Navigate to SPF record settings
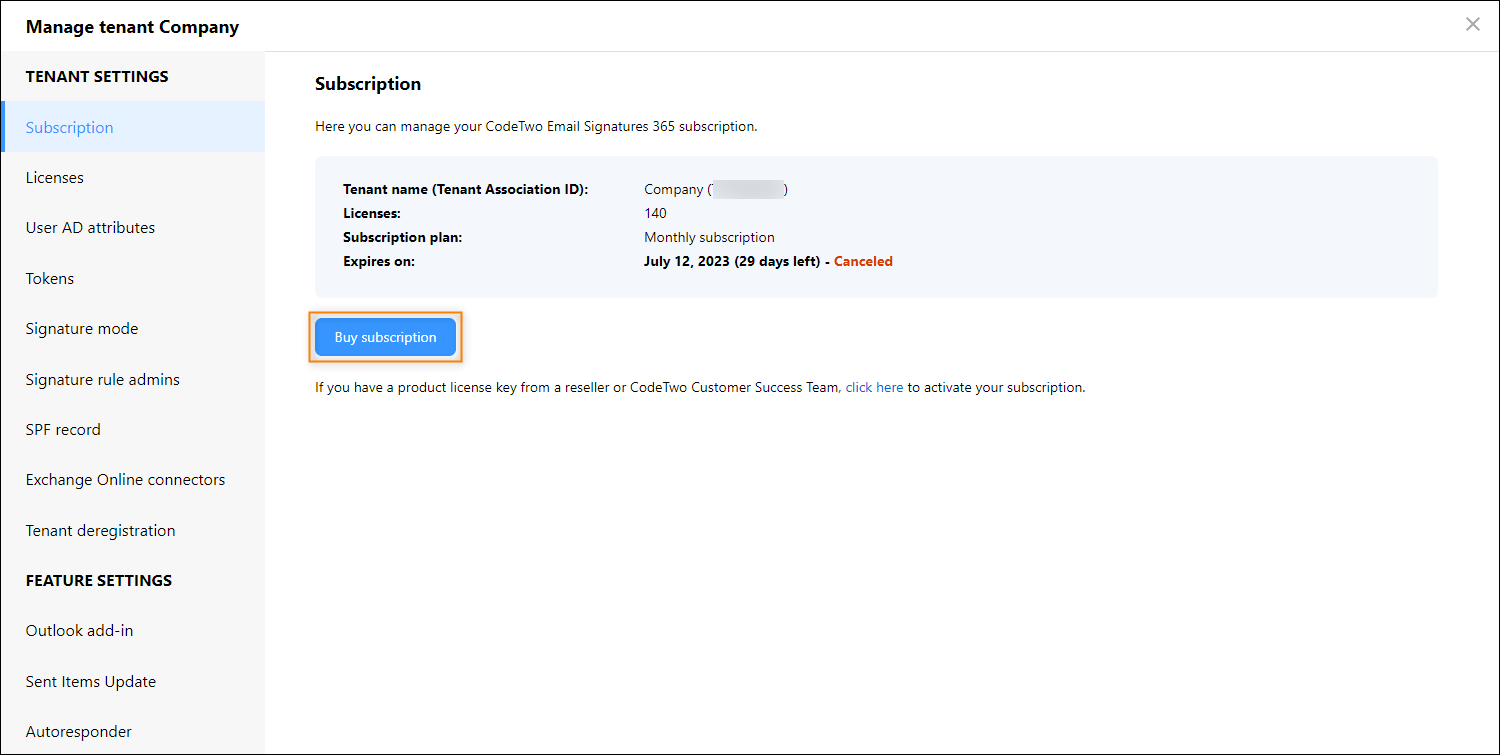Viewport: 1500px width, 755px height. point(133,429)
